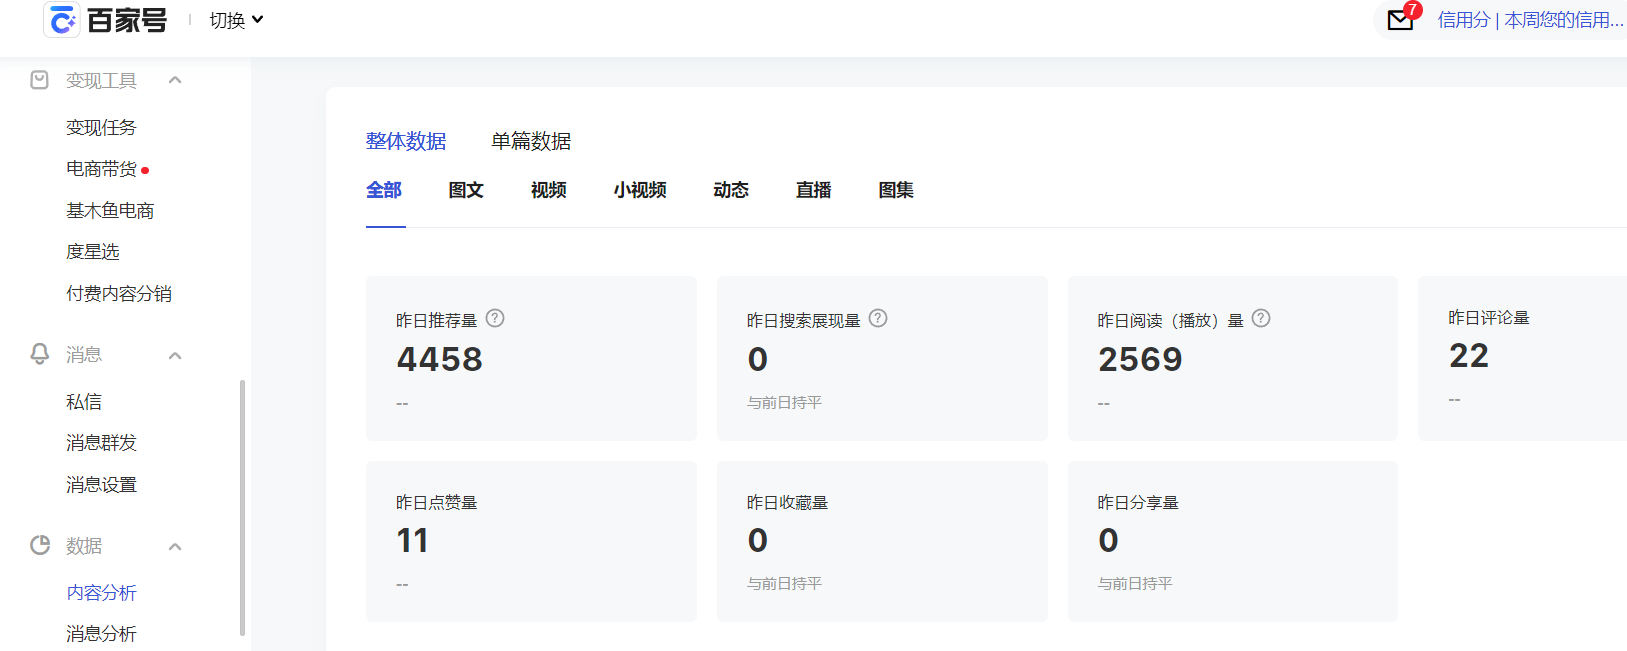Click the Baijiahao logo icon
The image size is (1627, 651).
click(x=62, y=20)
